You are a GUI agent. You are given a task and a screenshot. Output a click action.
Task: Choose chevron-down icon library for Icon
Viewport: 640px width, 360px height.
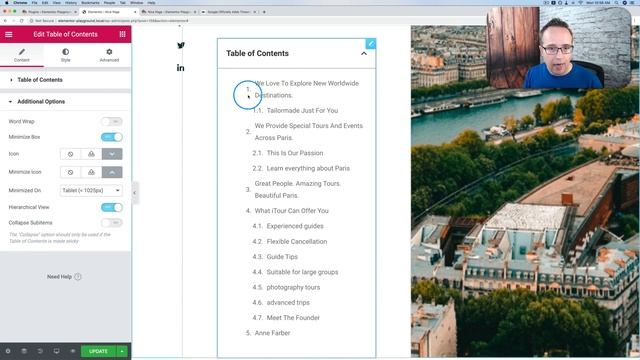coord(112,154)
